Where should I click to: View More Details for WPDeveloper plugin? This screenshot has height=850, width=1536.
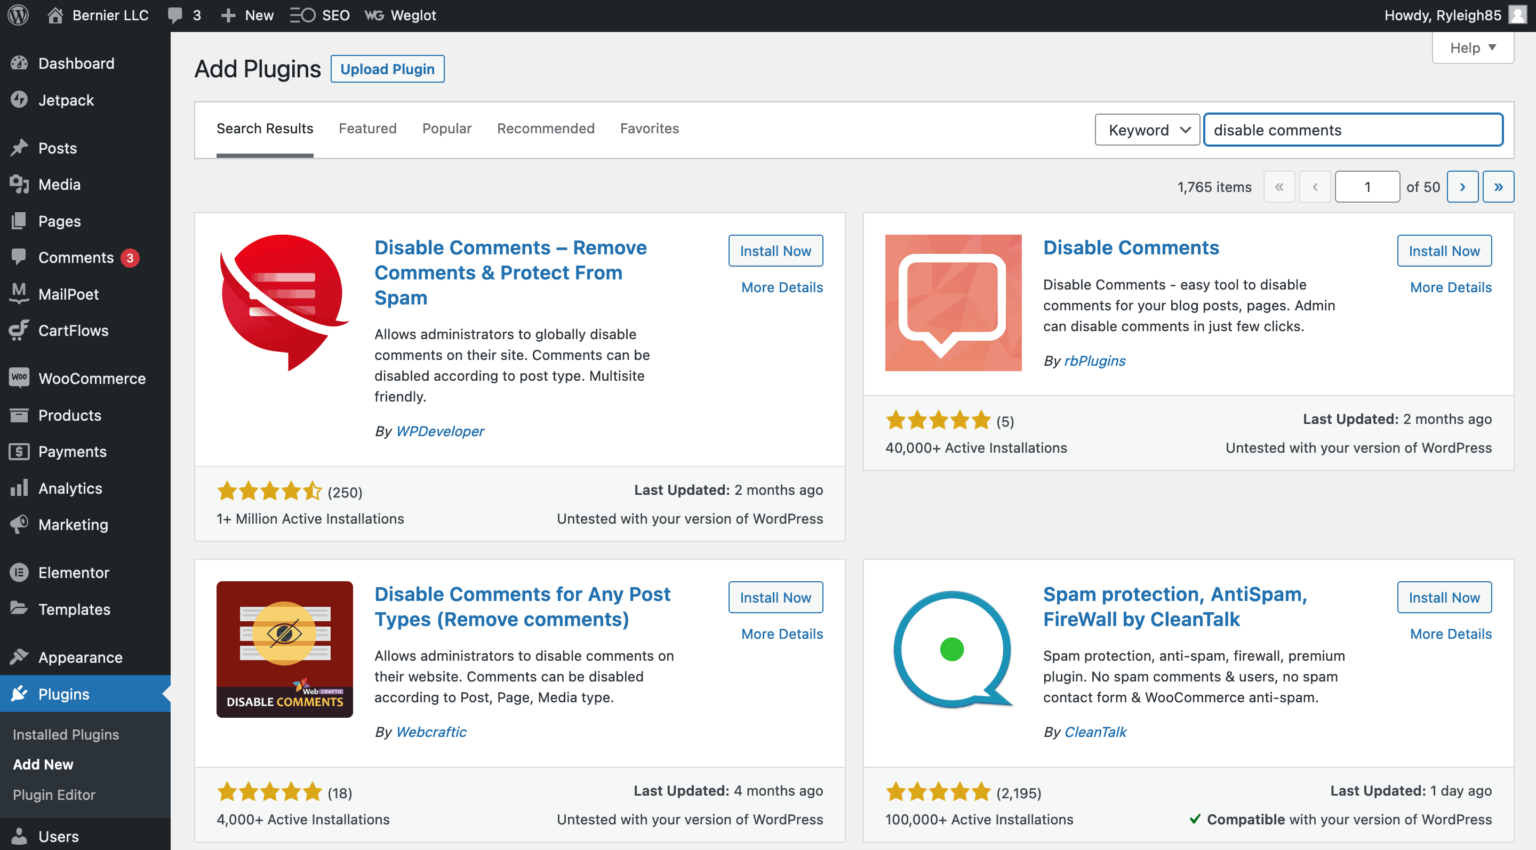point(782,287)
